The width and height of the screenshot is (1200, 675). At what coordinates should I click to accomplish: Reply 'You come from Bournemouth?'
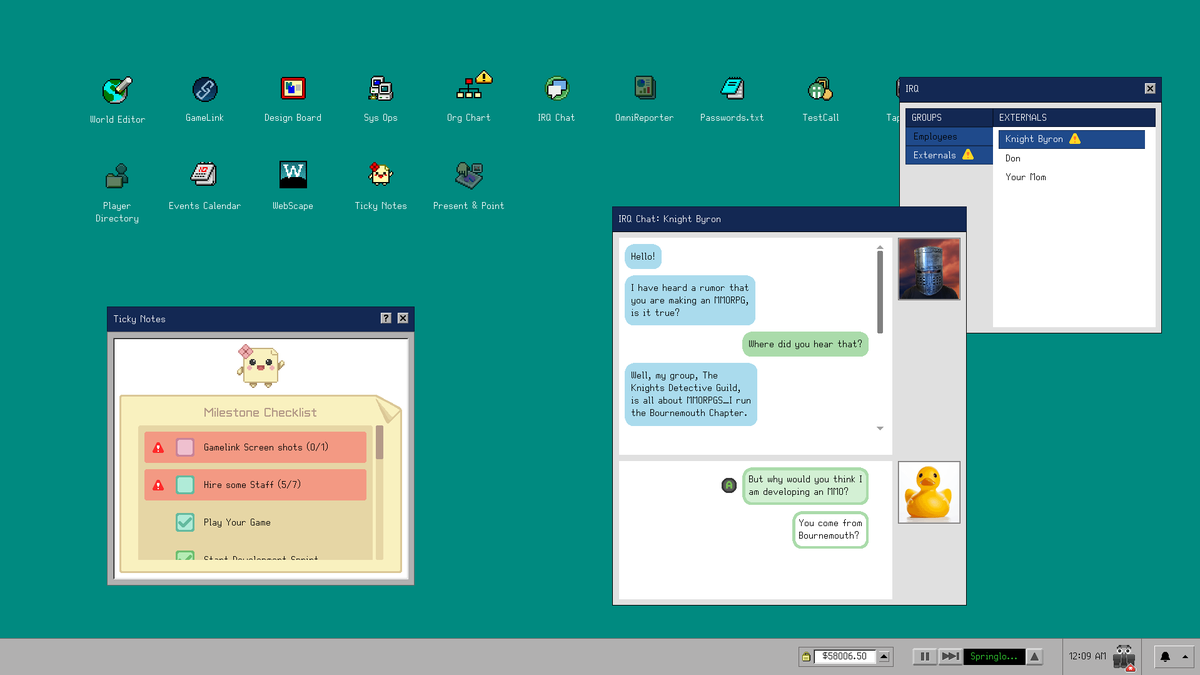[x=830, y=530]
